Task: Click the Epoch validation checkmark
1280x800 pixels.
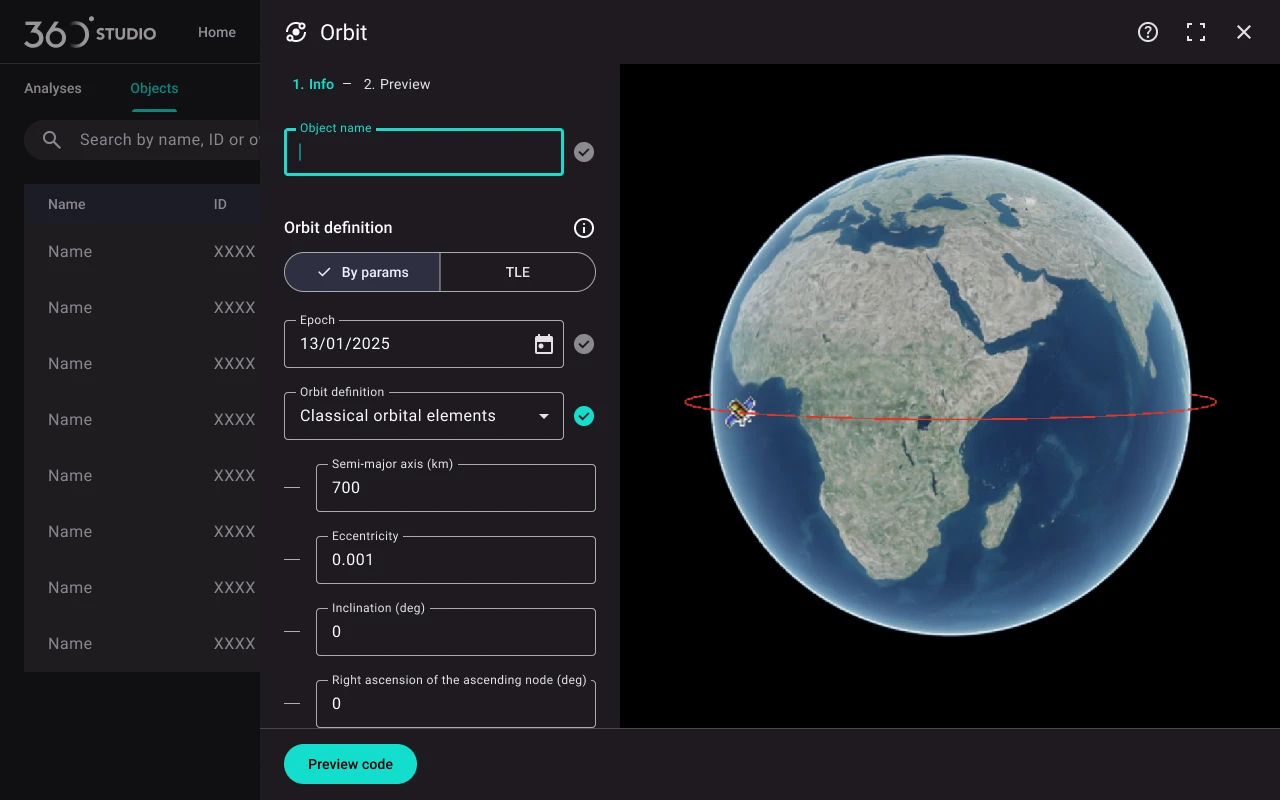Action: pos(584,344)
